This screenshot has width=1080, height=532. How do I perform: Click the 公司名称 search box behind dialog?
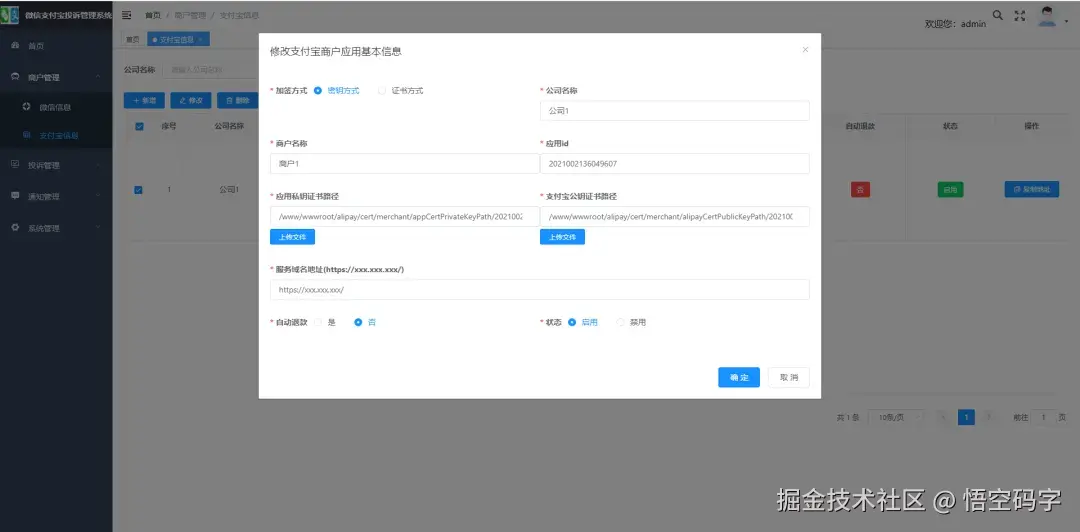(x=211, y=70)
